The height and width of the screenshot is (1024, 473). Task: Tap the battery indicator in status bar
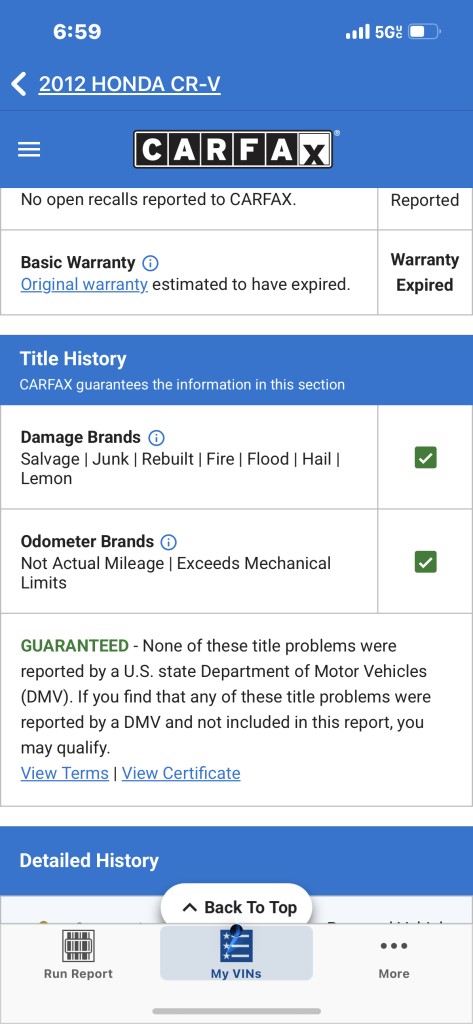[x=425, y=31]
